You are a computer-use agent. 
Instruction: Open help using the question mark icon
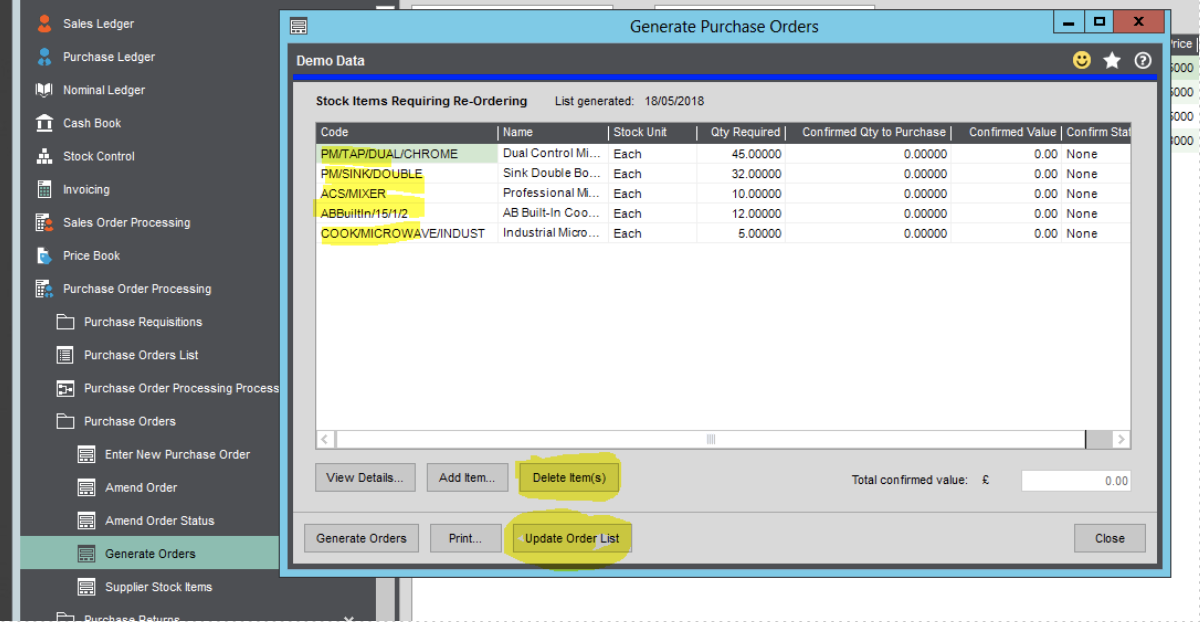(x=1142, y=60)
